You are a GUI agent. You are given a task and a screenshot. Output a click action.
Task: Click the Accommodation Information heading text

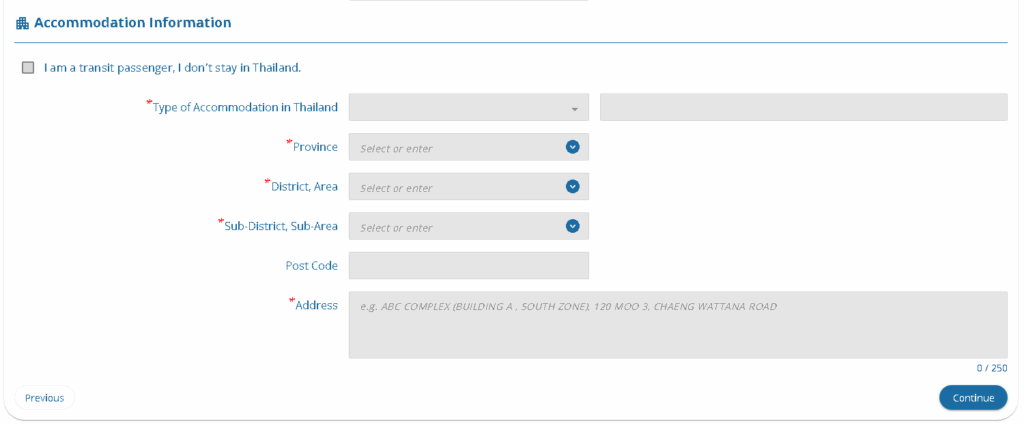pos(133,22)
